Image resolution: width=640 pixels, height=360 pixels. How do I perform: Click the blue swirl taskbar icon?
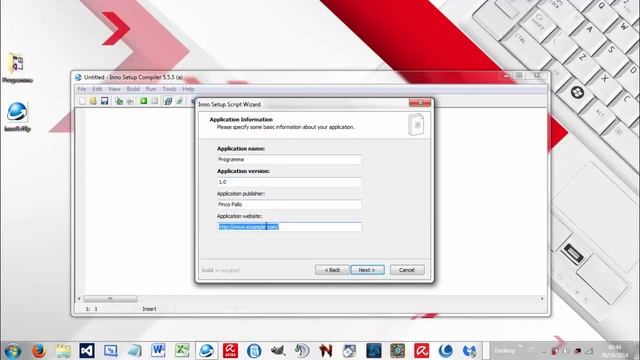(x=445, y=351)
